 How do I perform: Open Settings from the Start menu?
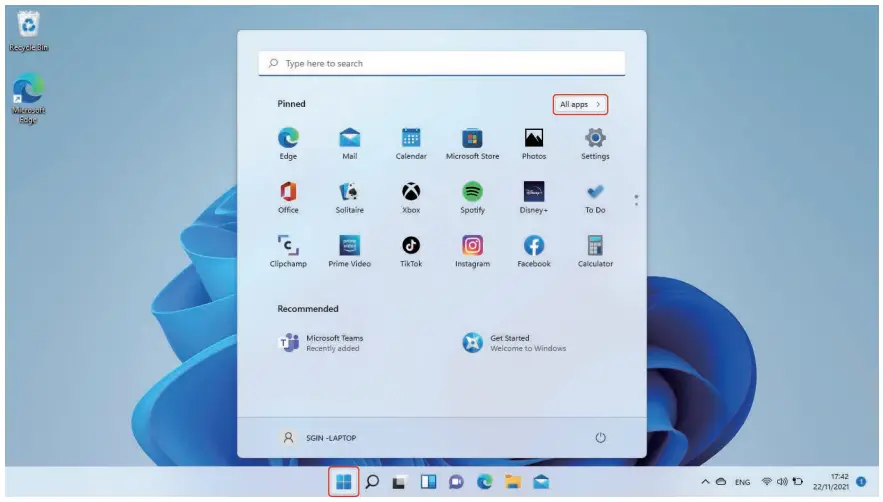(x=595, y=144)
